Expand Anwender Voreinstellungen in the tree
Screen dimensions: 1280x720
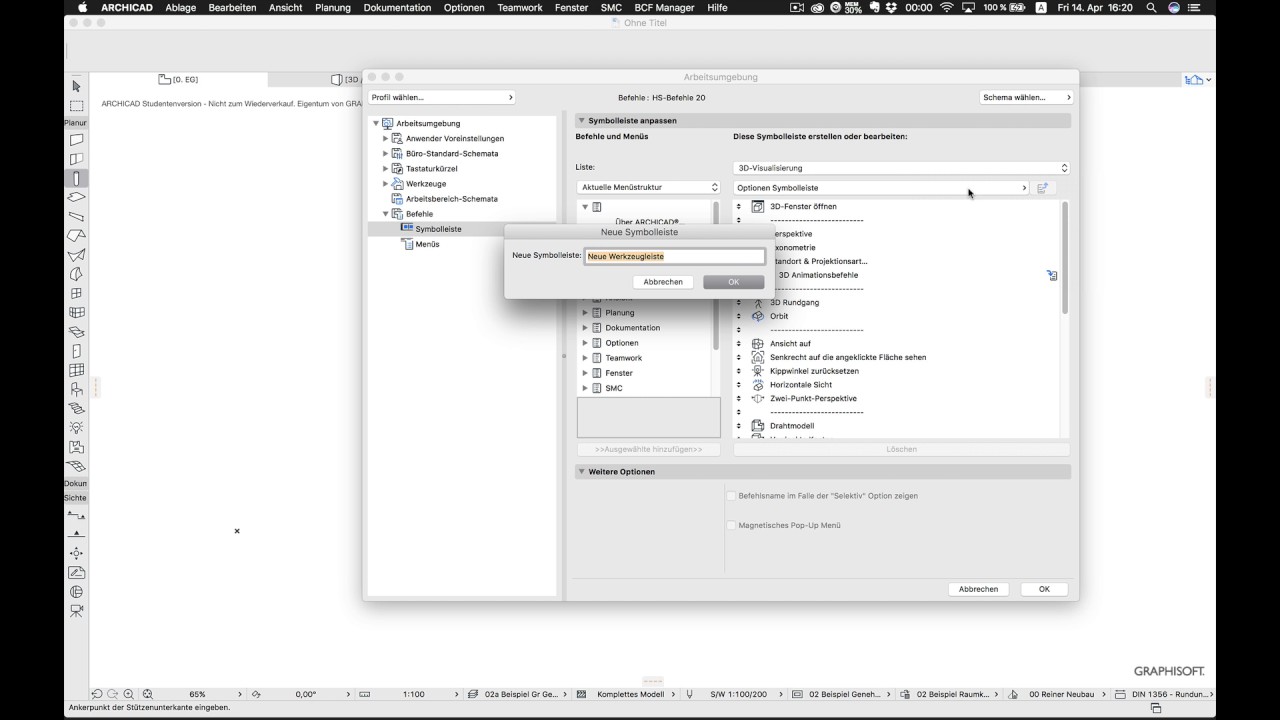386,139
